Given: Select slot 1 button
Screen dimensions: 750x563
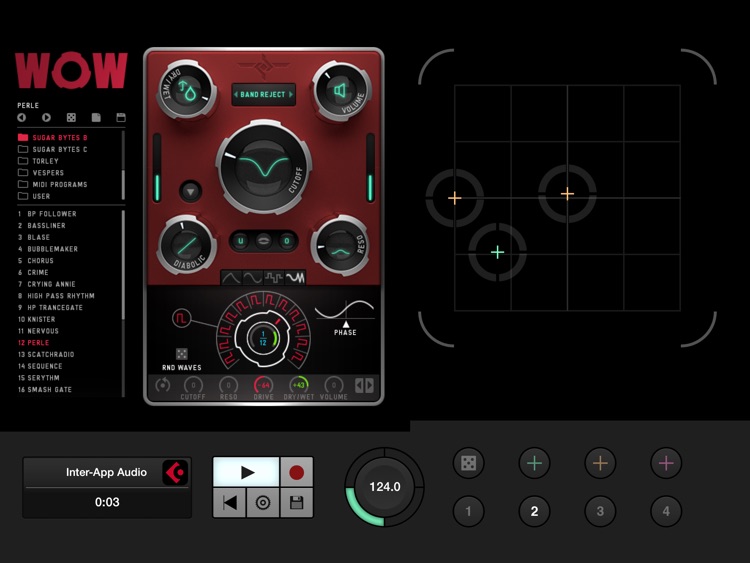Looking at the screenshot, I should click(x=468, y=511).
